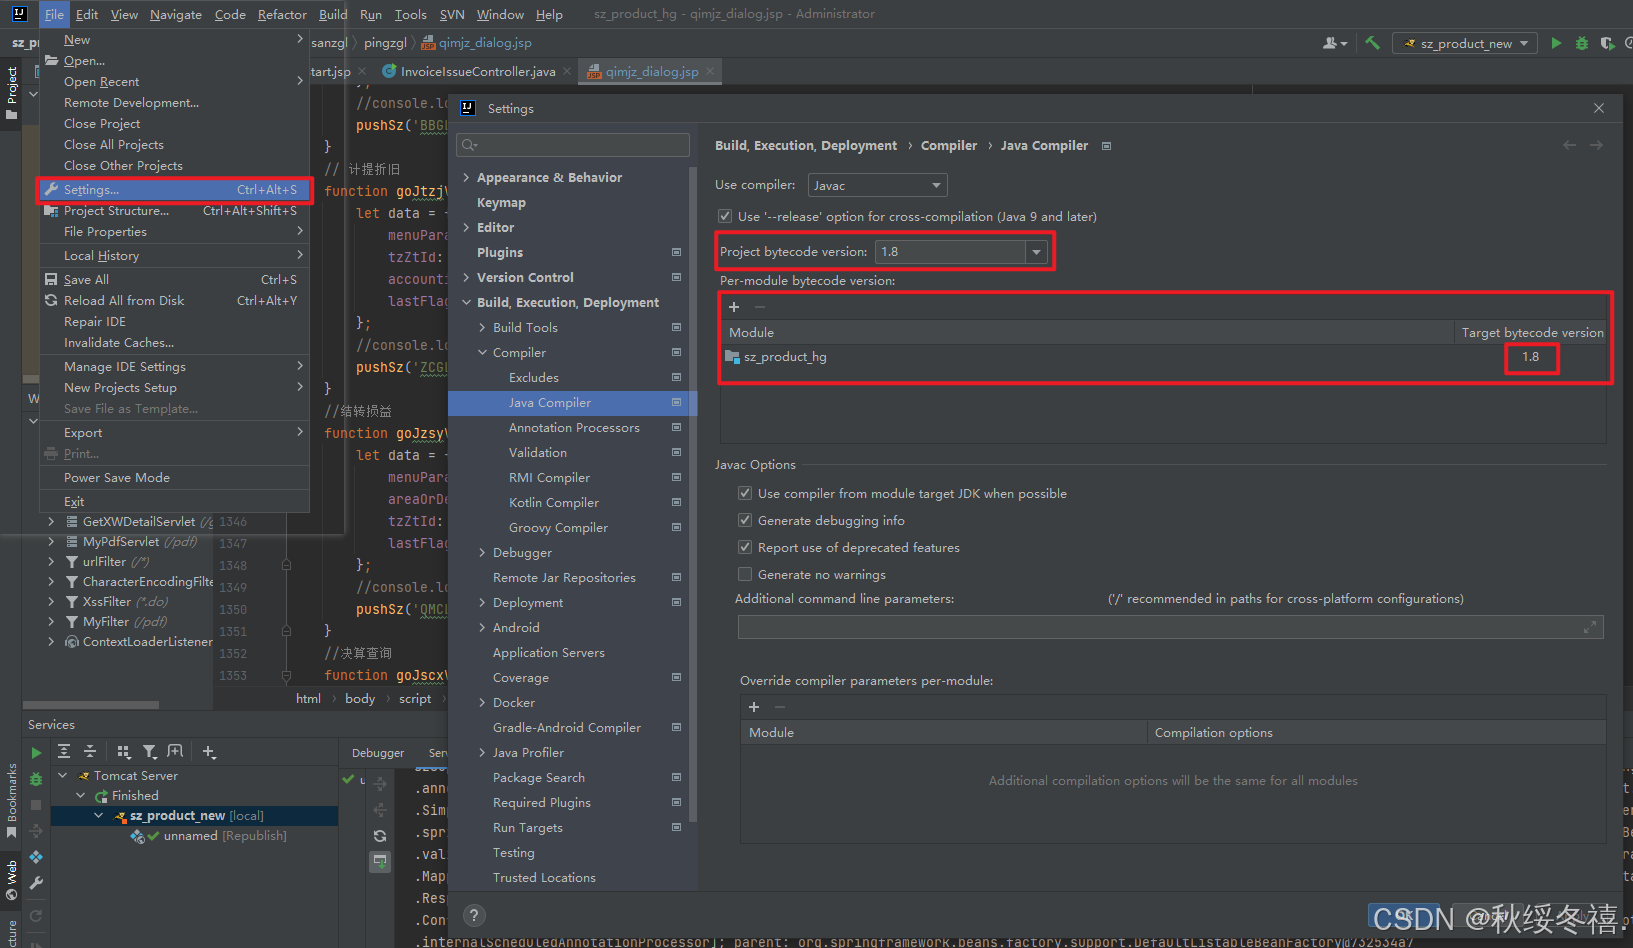The image size is (1633, 948).
Task: Open the Project bytecode version dropdown
Action: [1036, 251]
